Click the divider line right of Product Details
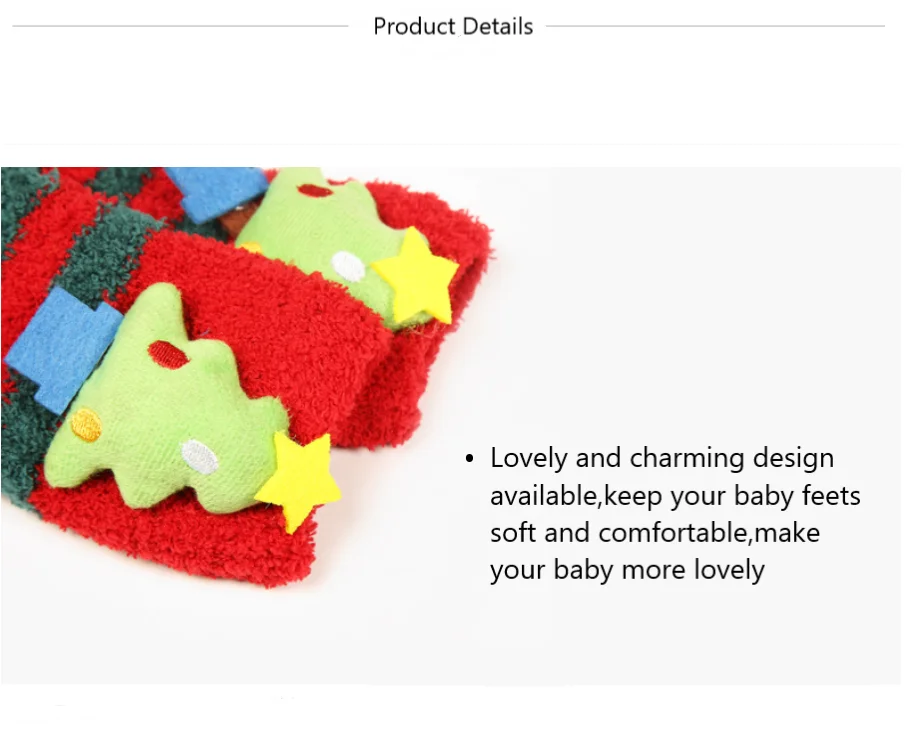Screen dimensions: 905x743 coord(715,26)
